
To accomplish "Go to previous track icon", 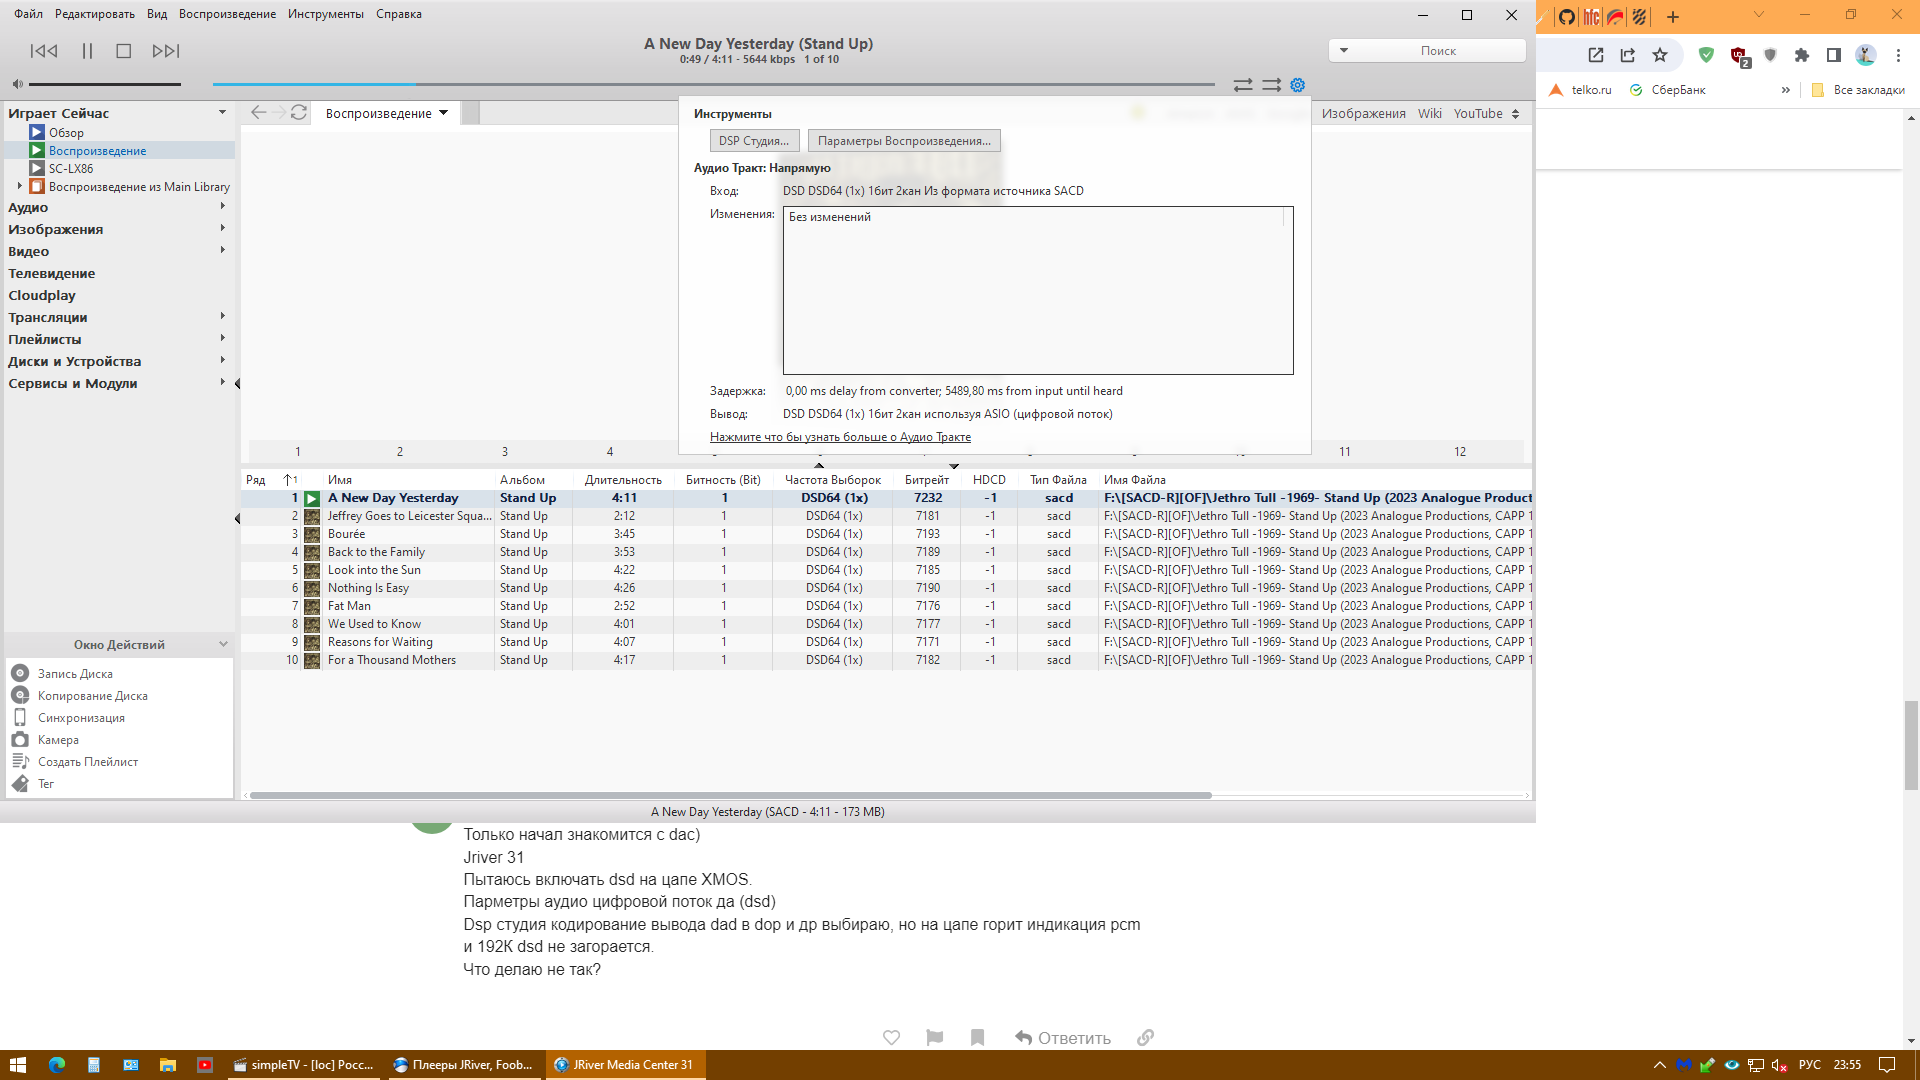I will [x=44, y=51].
